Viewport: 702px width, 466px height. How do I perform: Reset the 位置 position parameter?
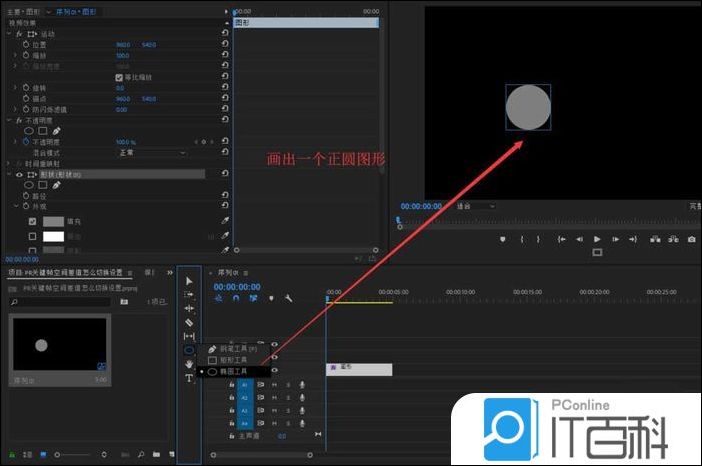225,44
